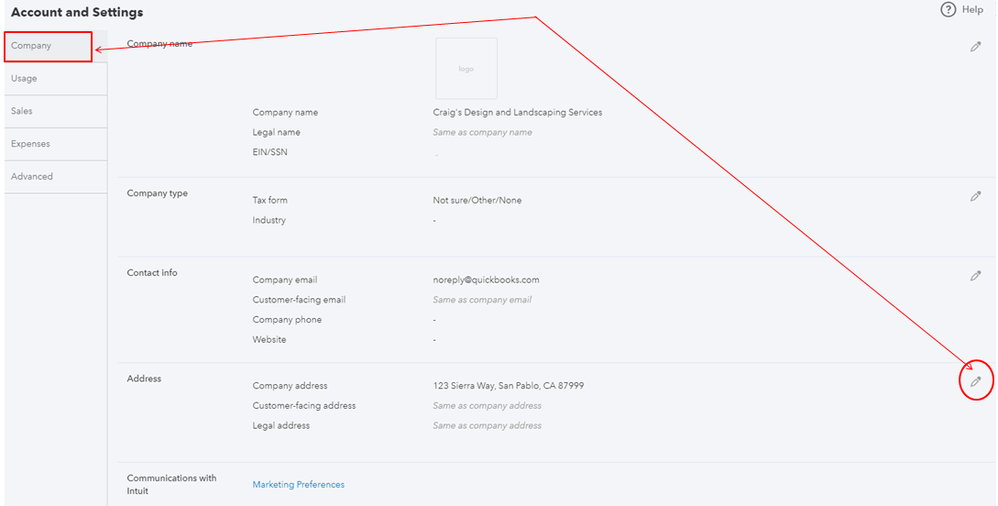The height and width of the screenshot is (506, 998).
Task: Click the 123 Sierra Way company address
Action: pyautogui.click(x=509, y=386)
